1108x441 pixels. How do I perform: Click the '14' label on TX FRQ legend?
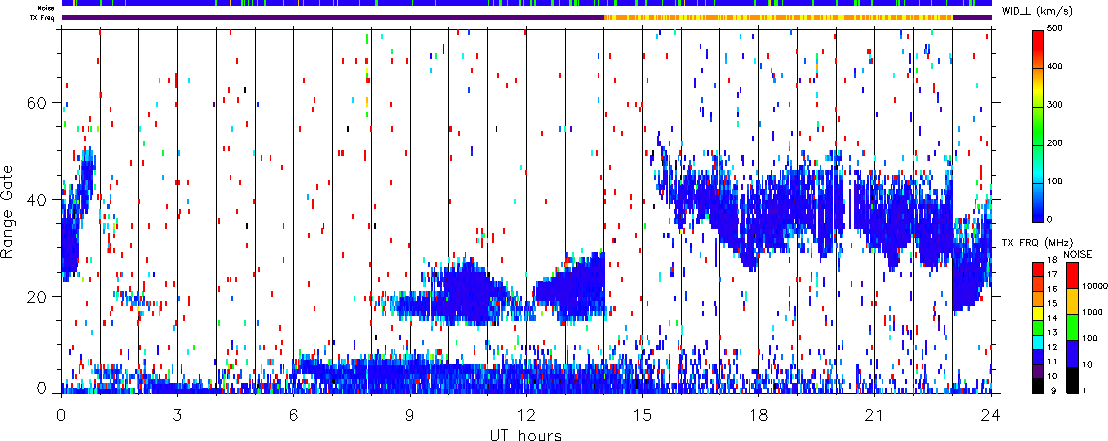tap(1054, 317)
